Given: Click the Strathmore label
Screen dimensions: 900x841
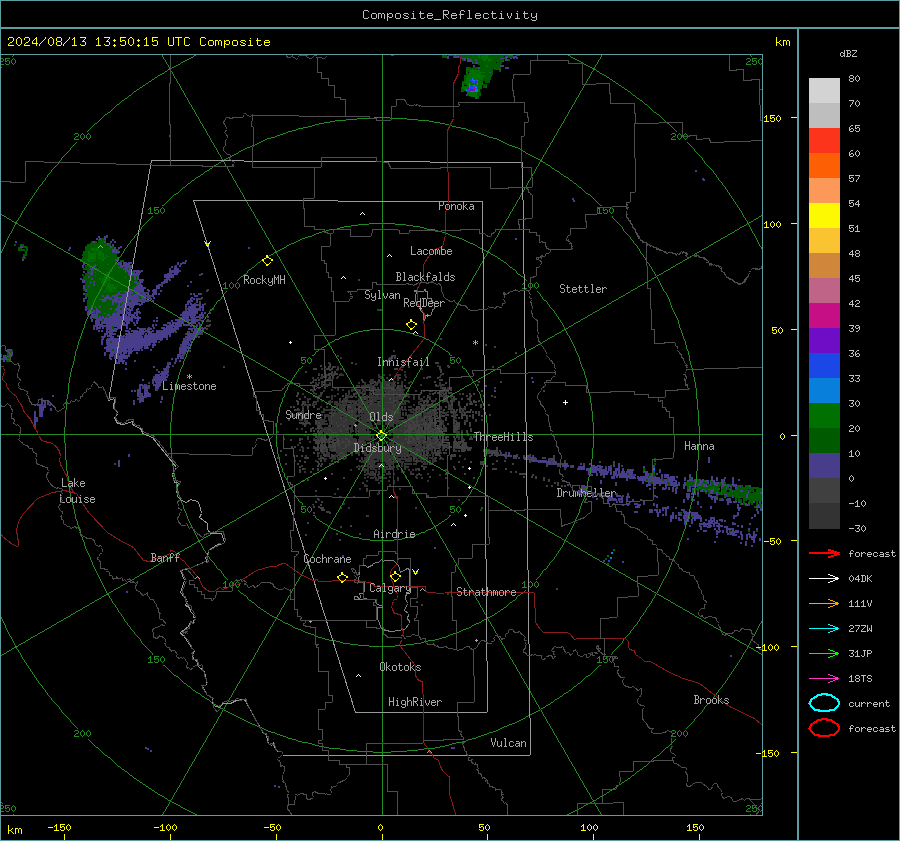Looking at the screenshot, I should tap(486, 592).
